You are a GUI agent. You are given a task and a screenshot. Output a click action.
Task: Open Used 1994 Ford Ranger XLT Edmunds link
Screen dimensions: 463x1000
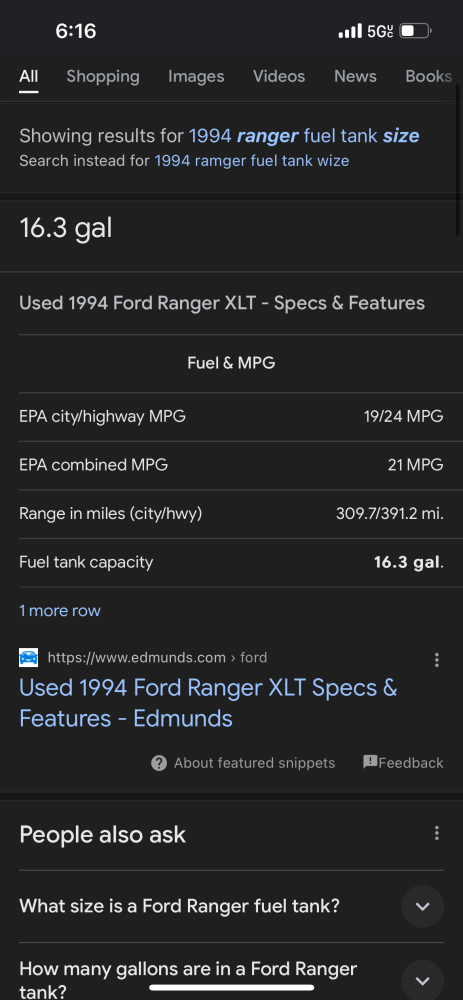pyautogui.click(x=208, y=703)
